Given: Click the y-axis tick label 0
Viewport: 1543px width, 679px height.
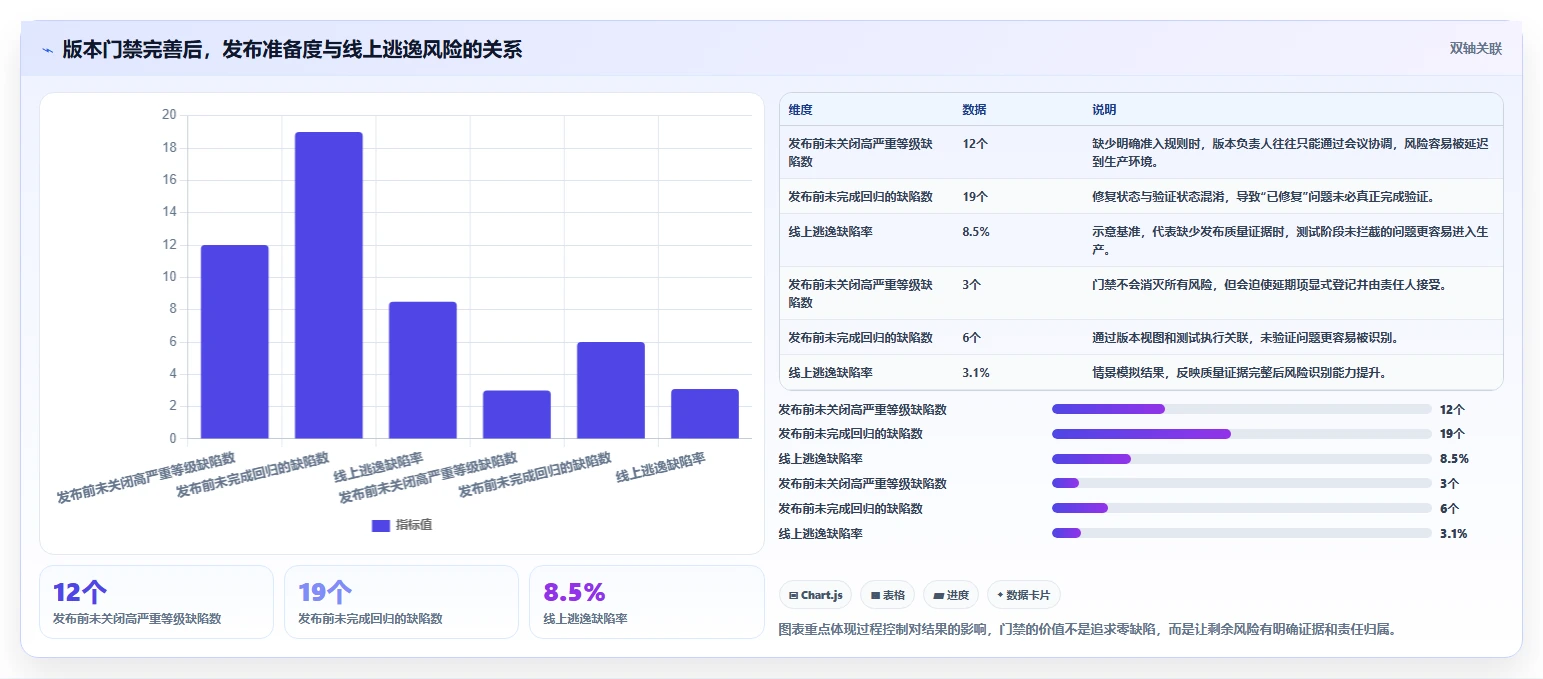Looking at the screenshot, I should click(172, 438).
